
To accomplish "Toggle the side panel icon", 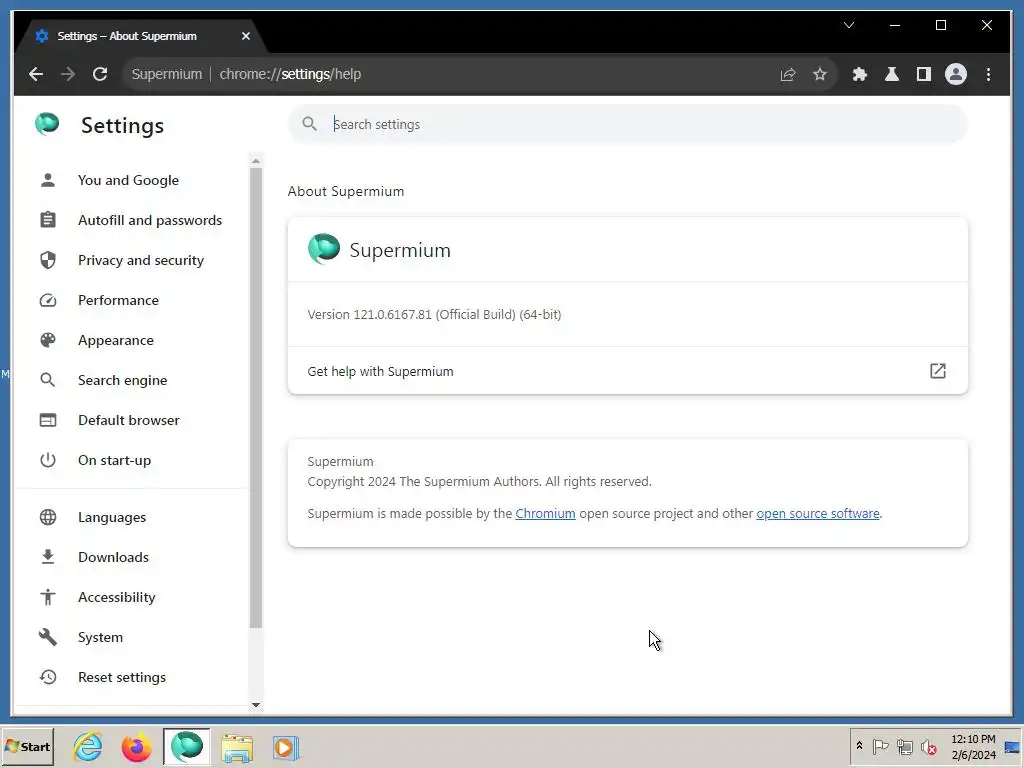I will (x=923, y=74).
